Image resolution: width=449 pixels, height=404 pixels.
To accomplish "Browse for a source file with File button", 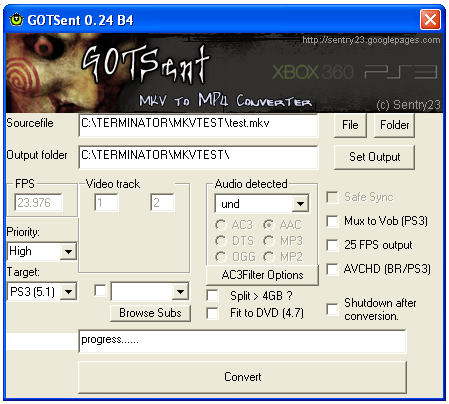I will [350, 125].
